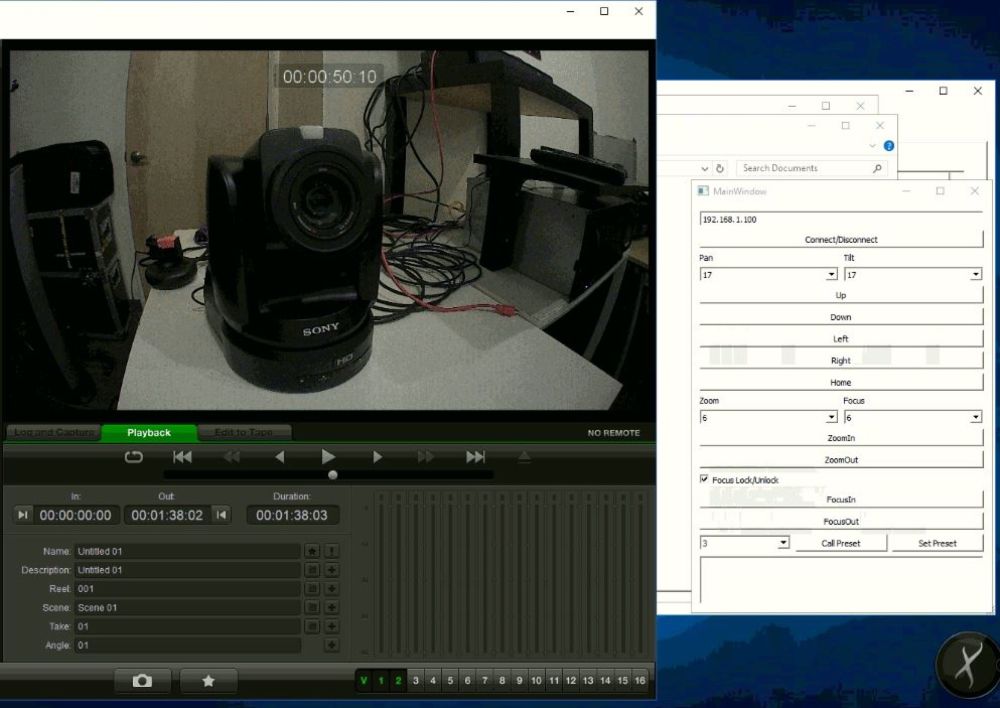The width and height of the screenshot is (1000, 708).
Task: Click the FocusOut button
Action: pyautogui.click(x=841, y=521)
